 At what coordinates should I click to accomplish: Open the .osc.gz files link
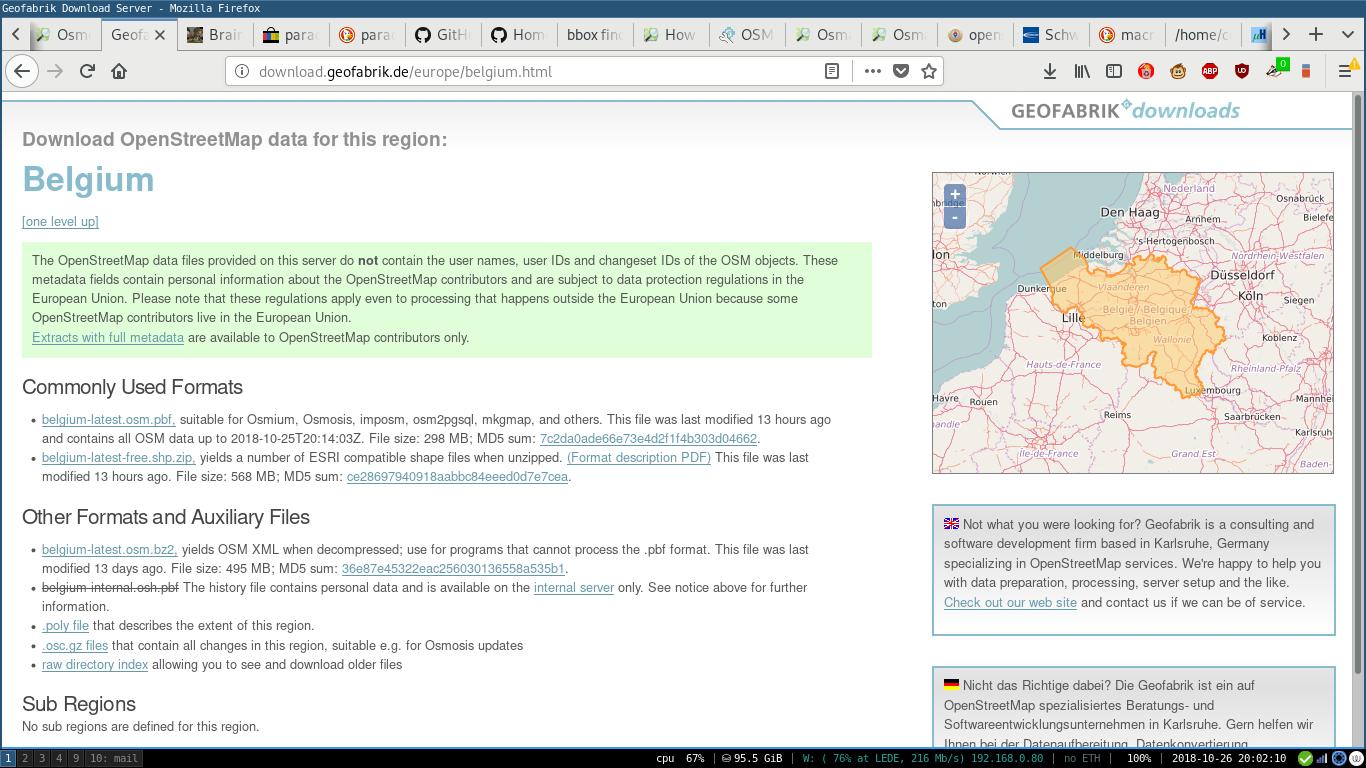(x=75, y=646)
